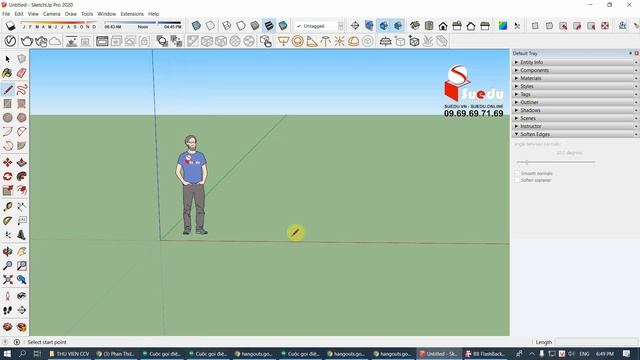640x360 pixels.
Task: Switch to THU VIEN CCV taskbar item
Action: pyautogui.click(x=69, y=354)
